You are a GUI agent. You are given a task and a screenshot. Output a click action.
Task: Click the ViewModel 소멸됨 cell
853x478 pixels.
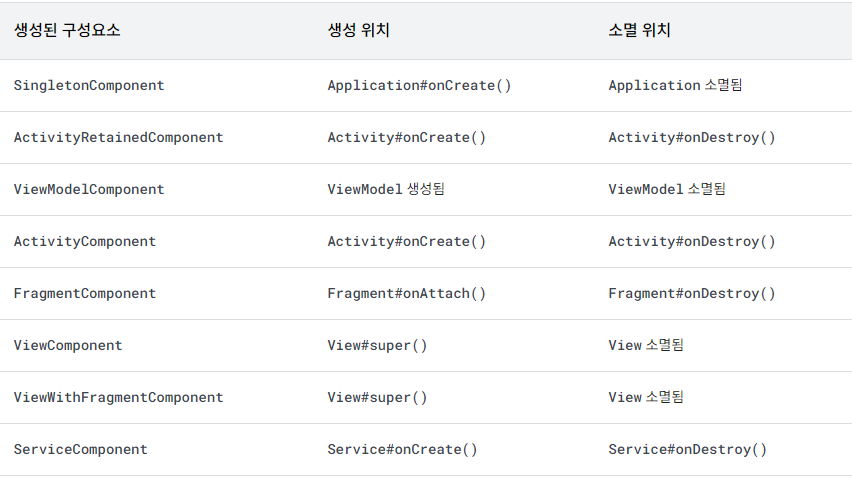point(666,189)
